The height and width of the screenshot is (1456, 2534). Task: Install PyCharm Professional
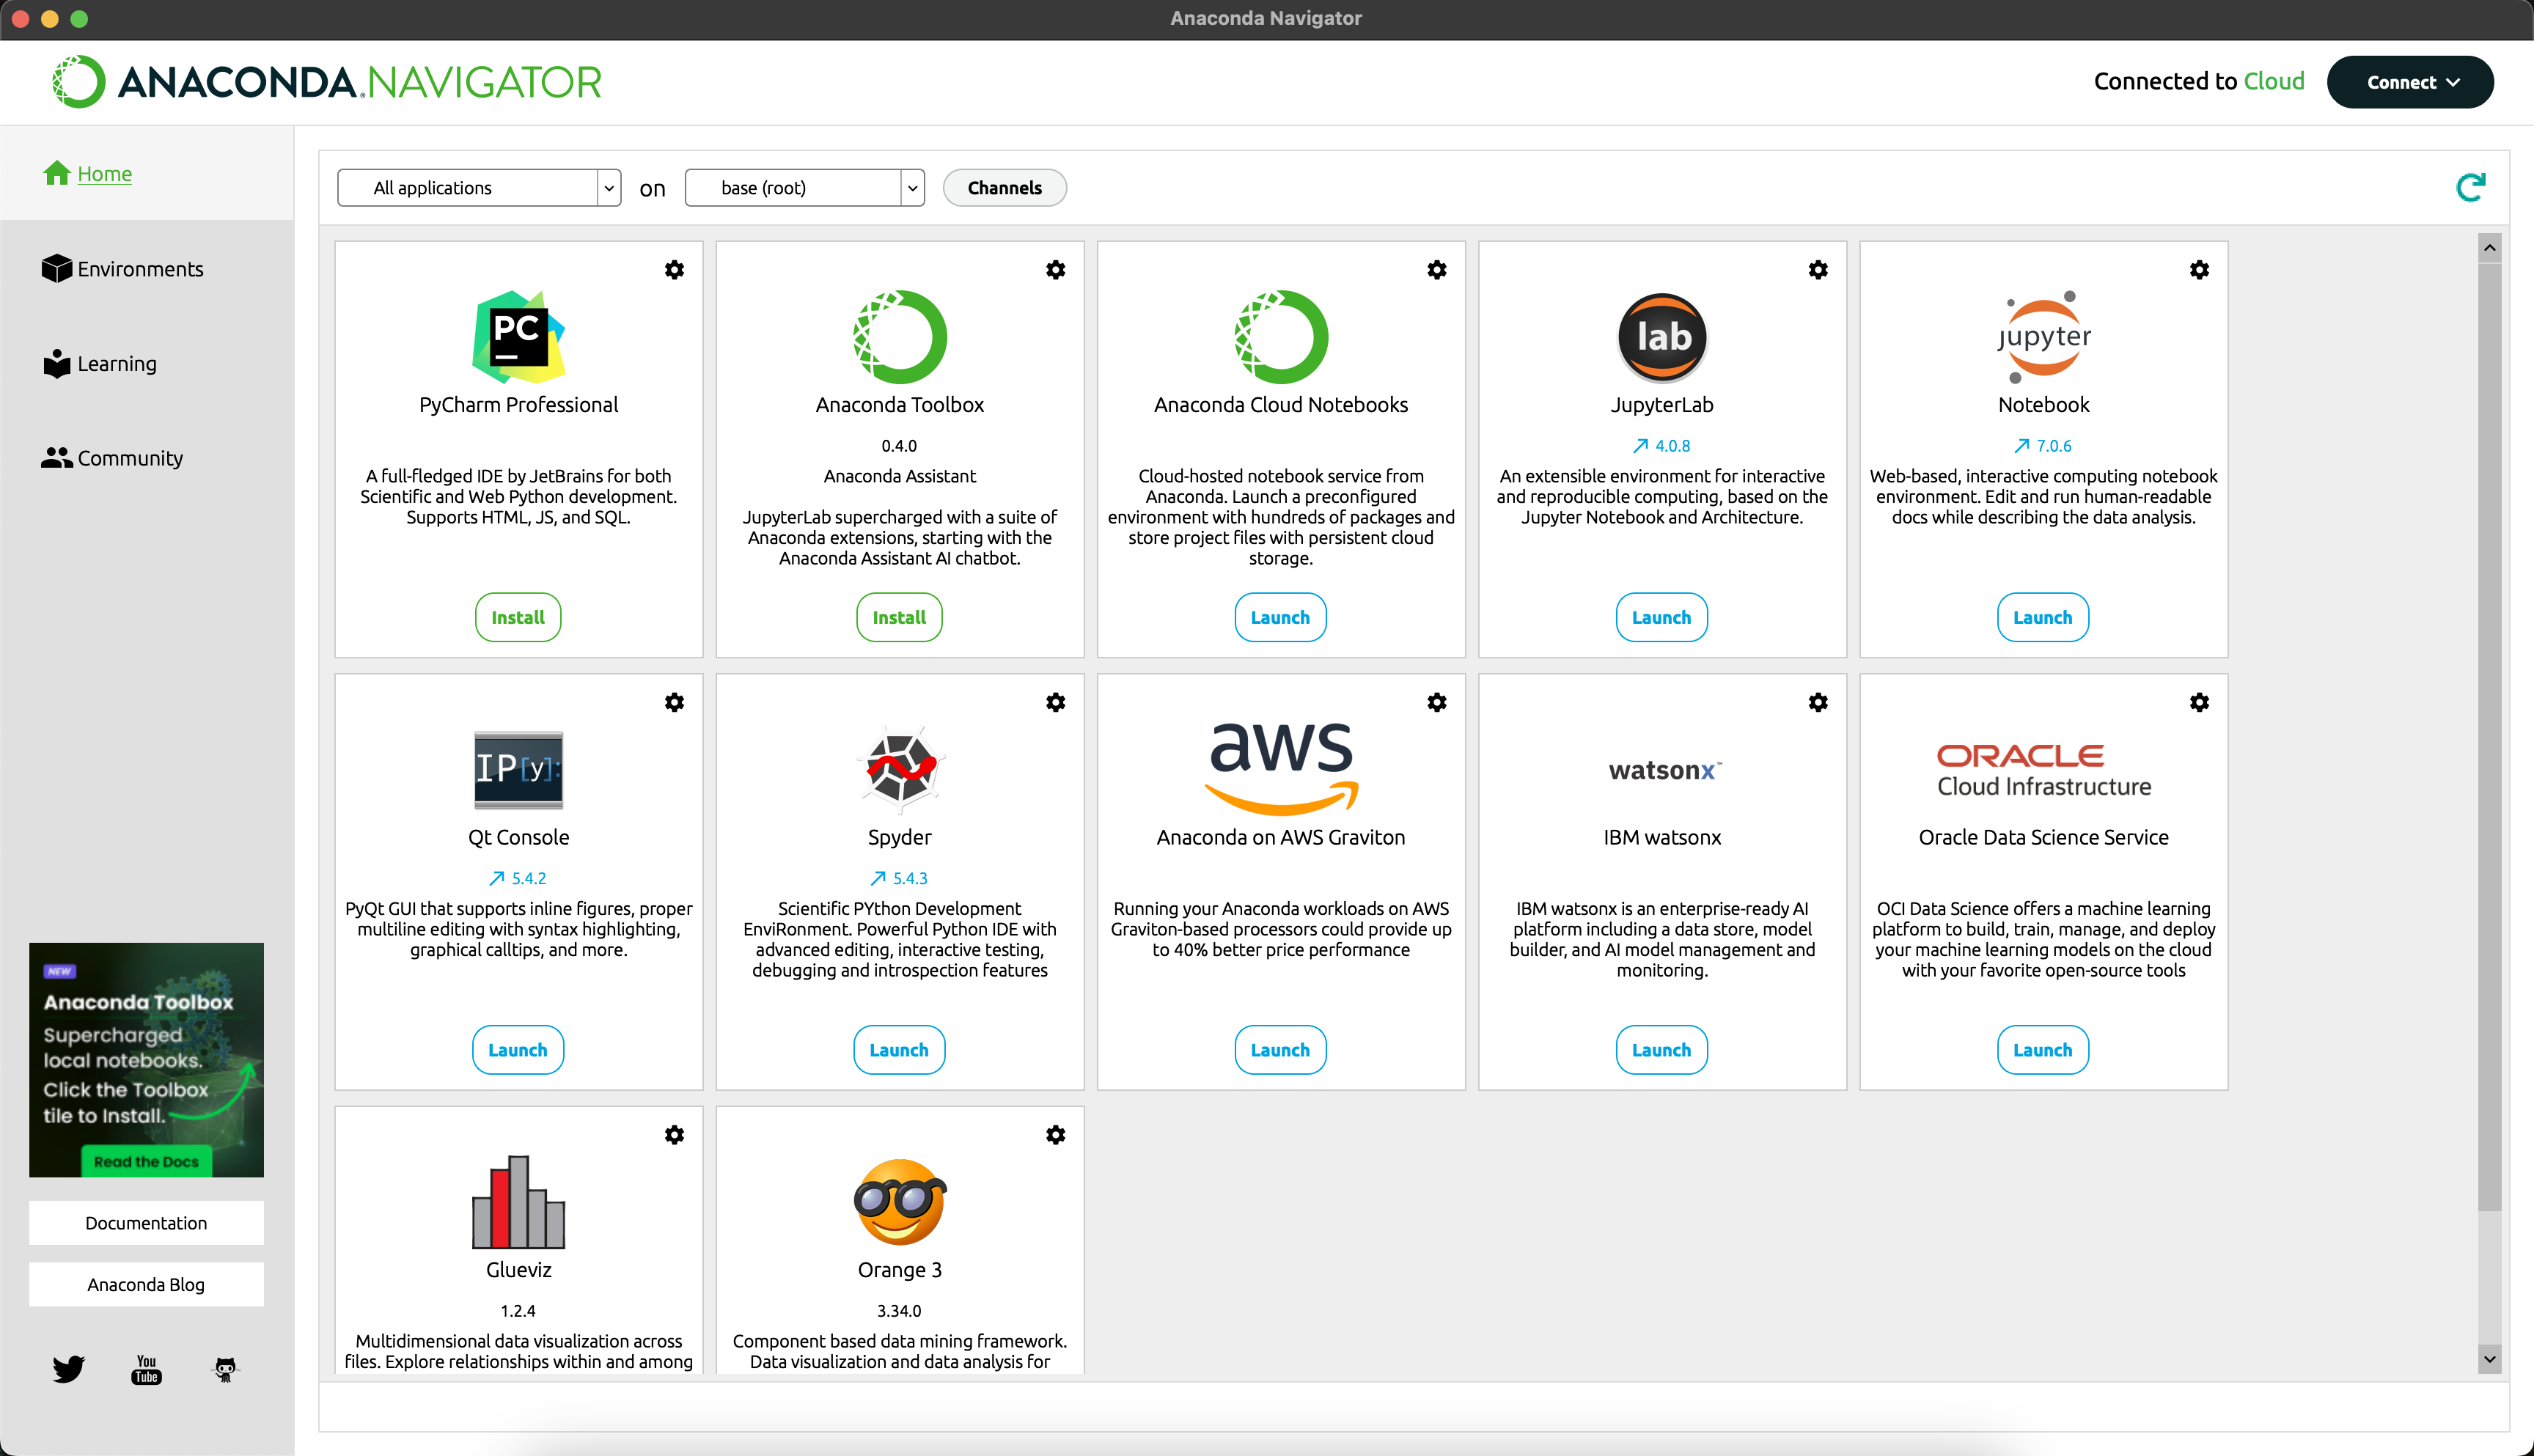[518, 617]
